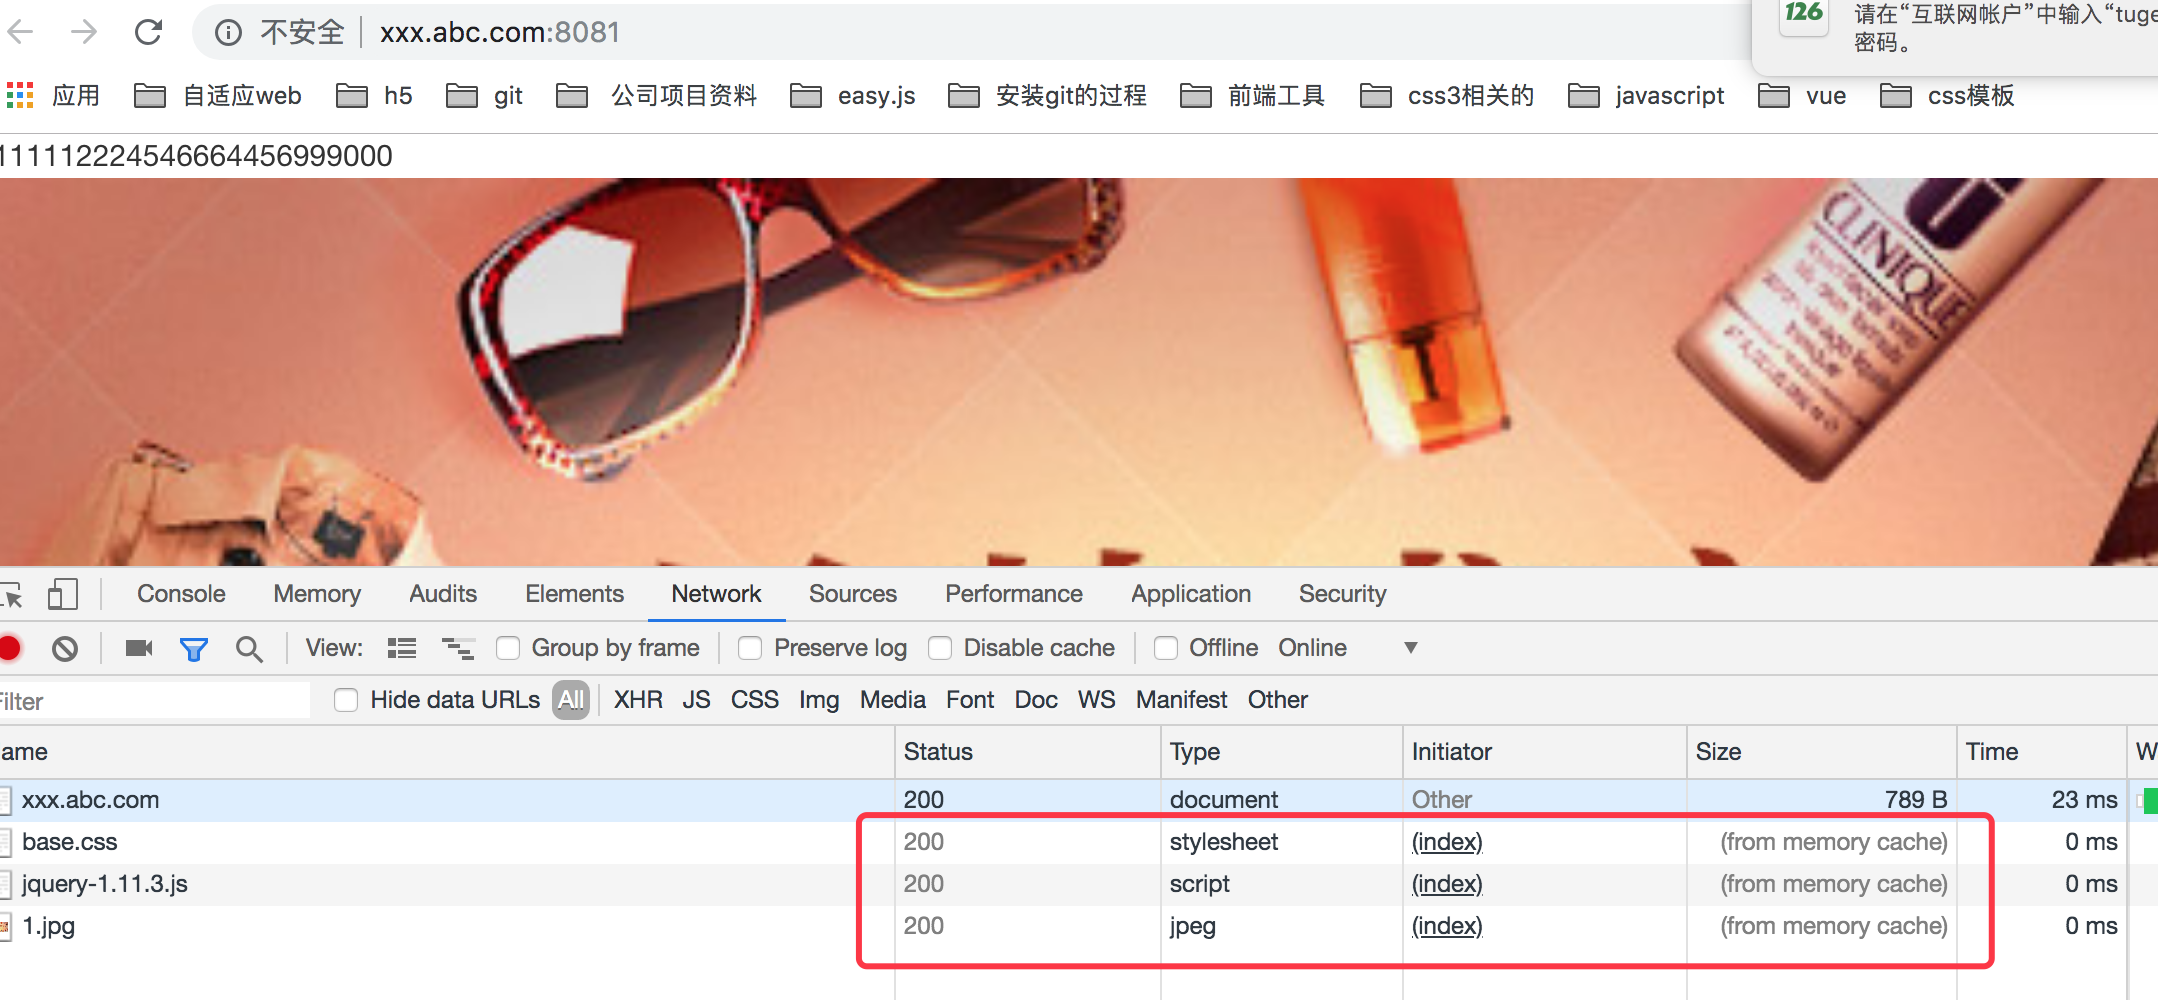This screenshot has width=2158, height=1000.
Task: Filter requests by the XHR type
Action: tap(638, 700)
